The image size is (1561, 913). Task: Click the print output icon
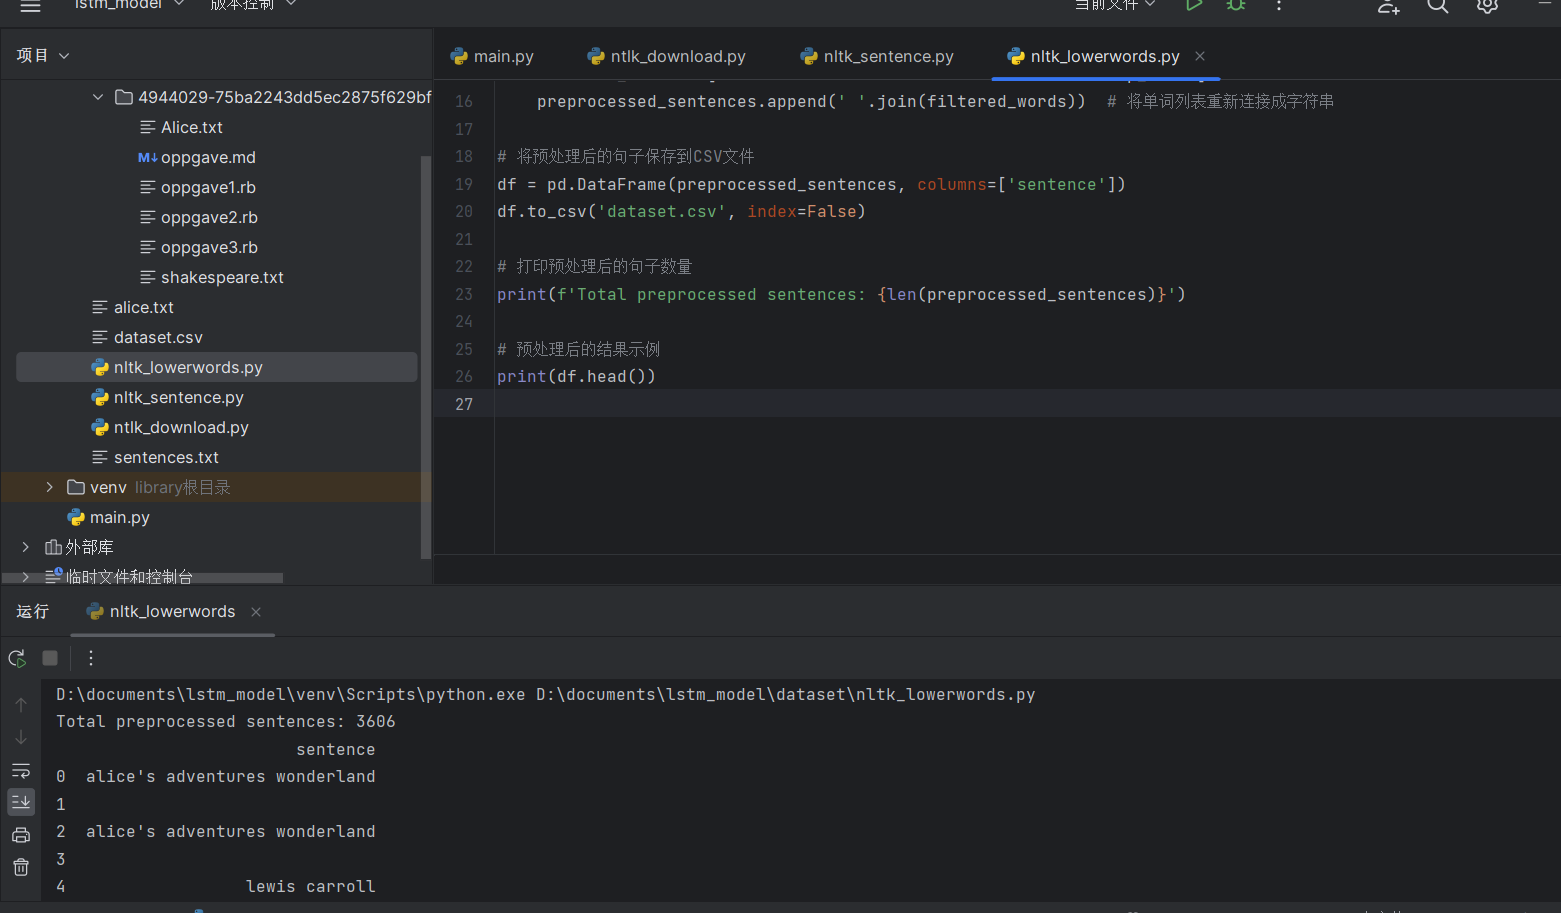(x=21, y=835)
